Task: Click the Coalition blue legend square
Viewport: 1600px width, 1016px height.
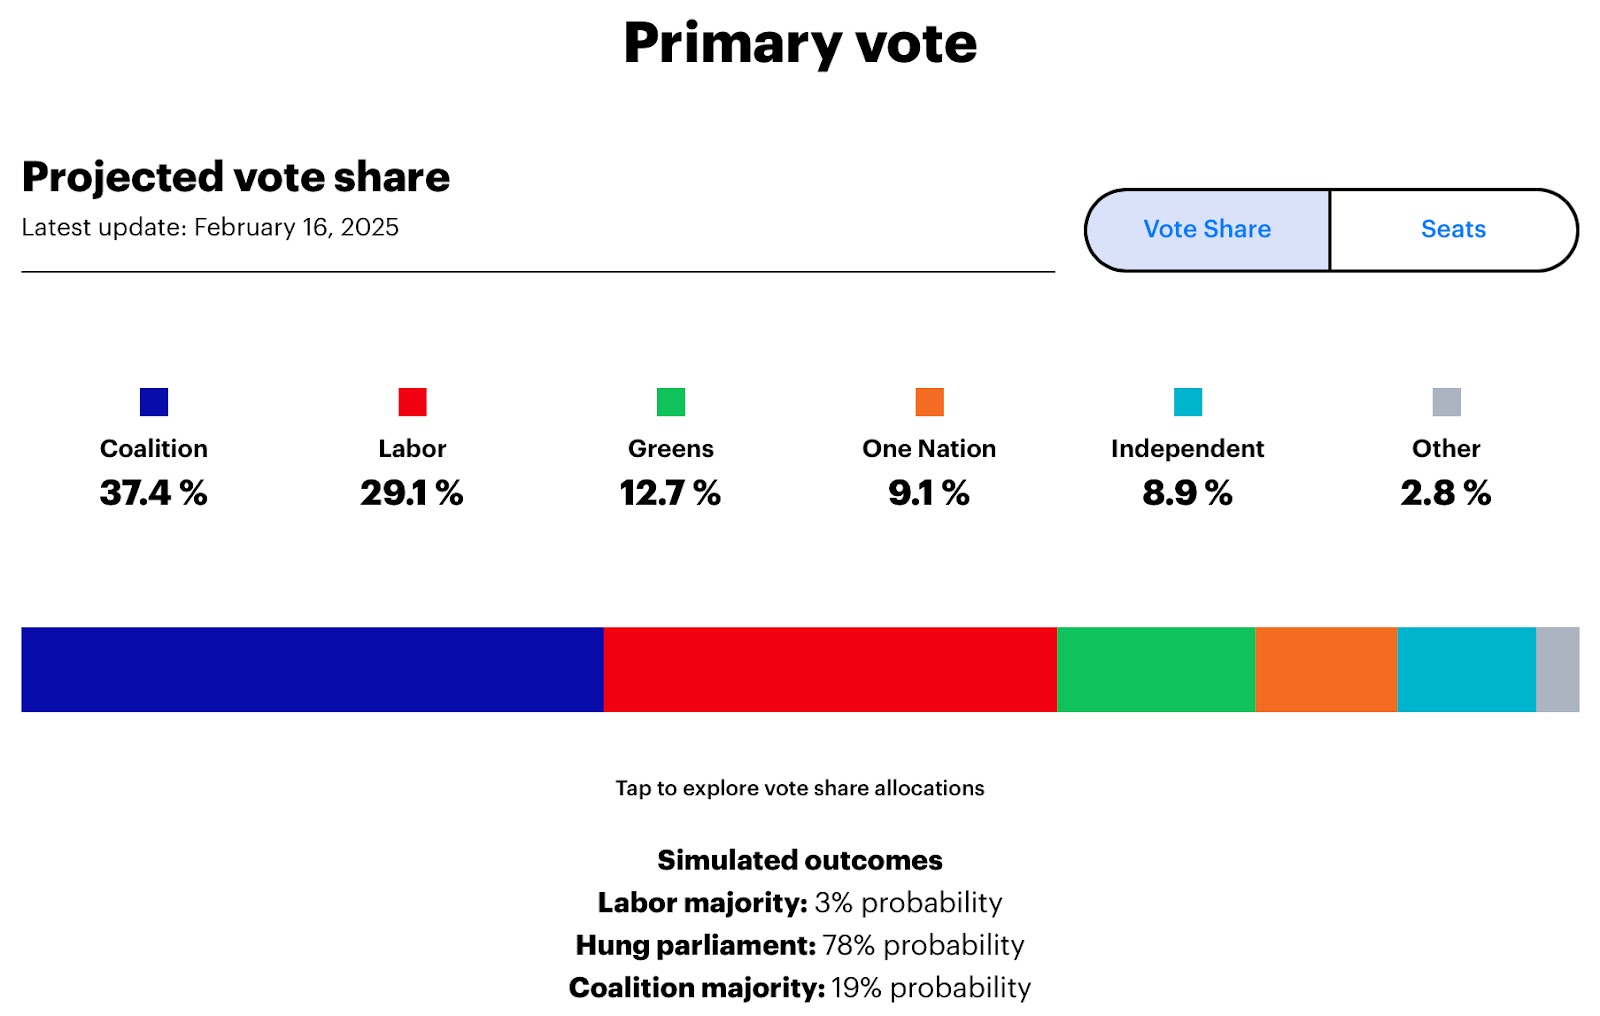Action: click(154, 402)
